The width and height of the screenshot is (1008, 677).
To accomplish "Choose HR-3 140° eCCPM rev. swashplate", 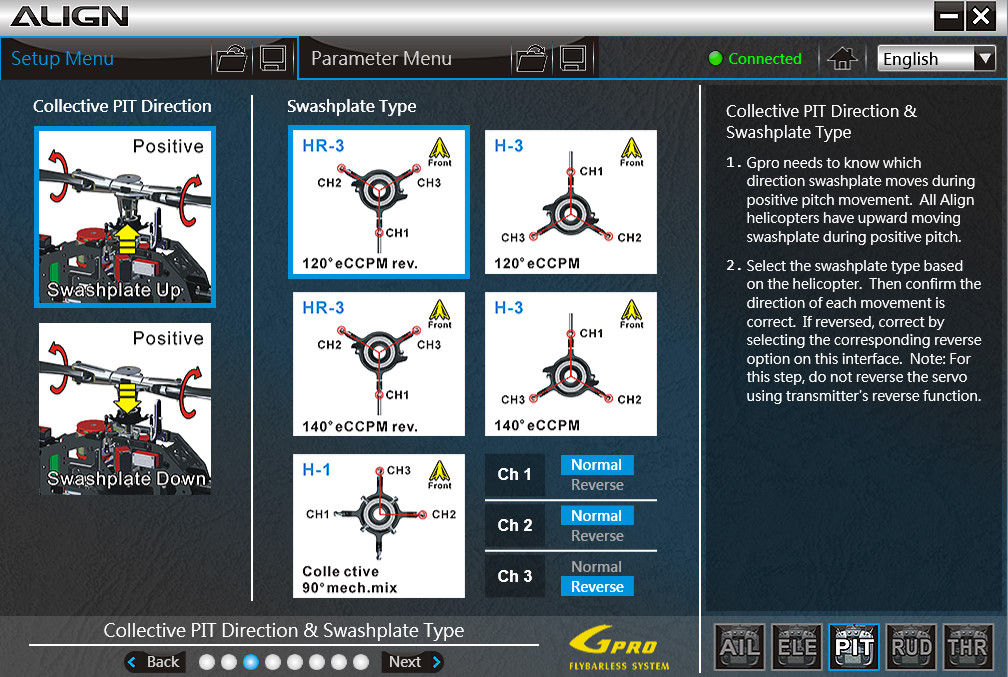I will tap(379, 364).
